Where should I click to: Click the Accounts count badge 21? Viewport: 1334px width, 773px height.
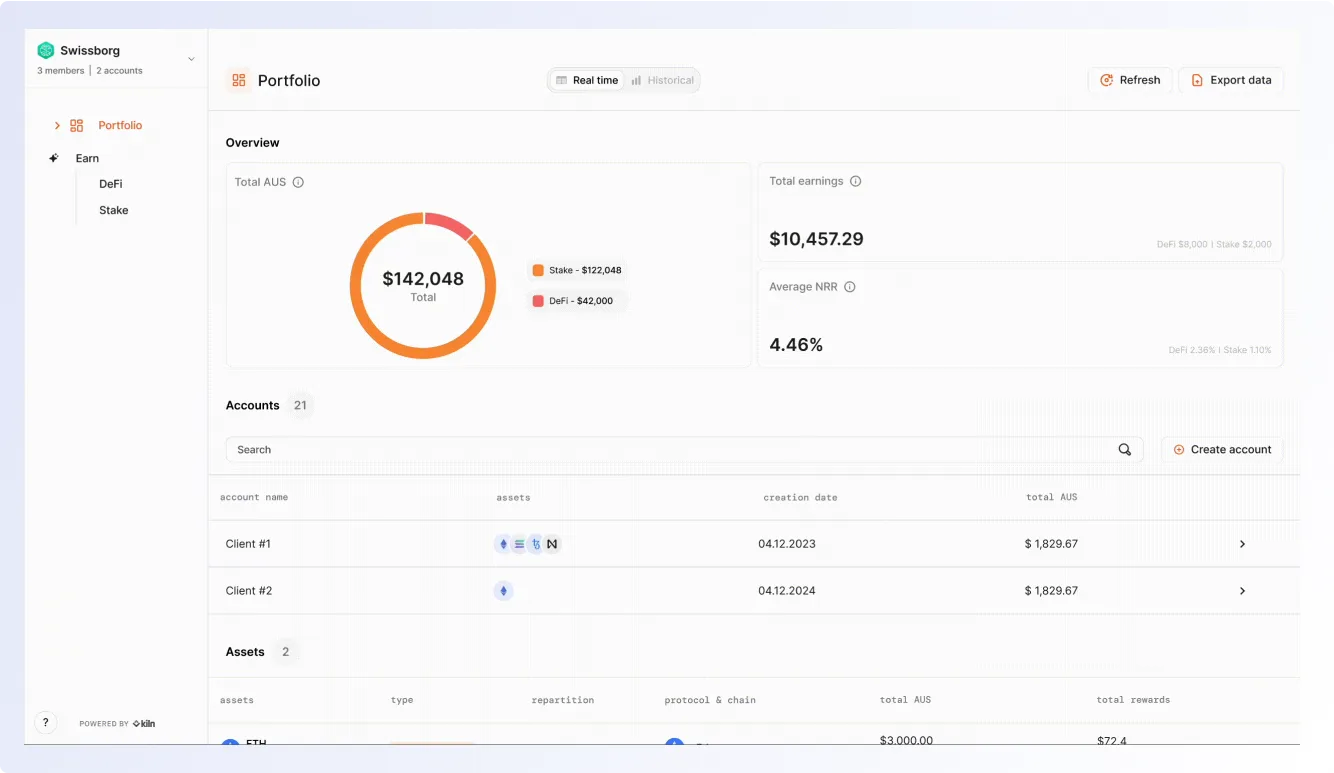click(300, 405)
